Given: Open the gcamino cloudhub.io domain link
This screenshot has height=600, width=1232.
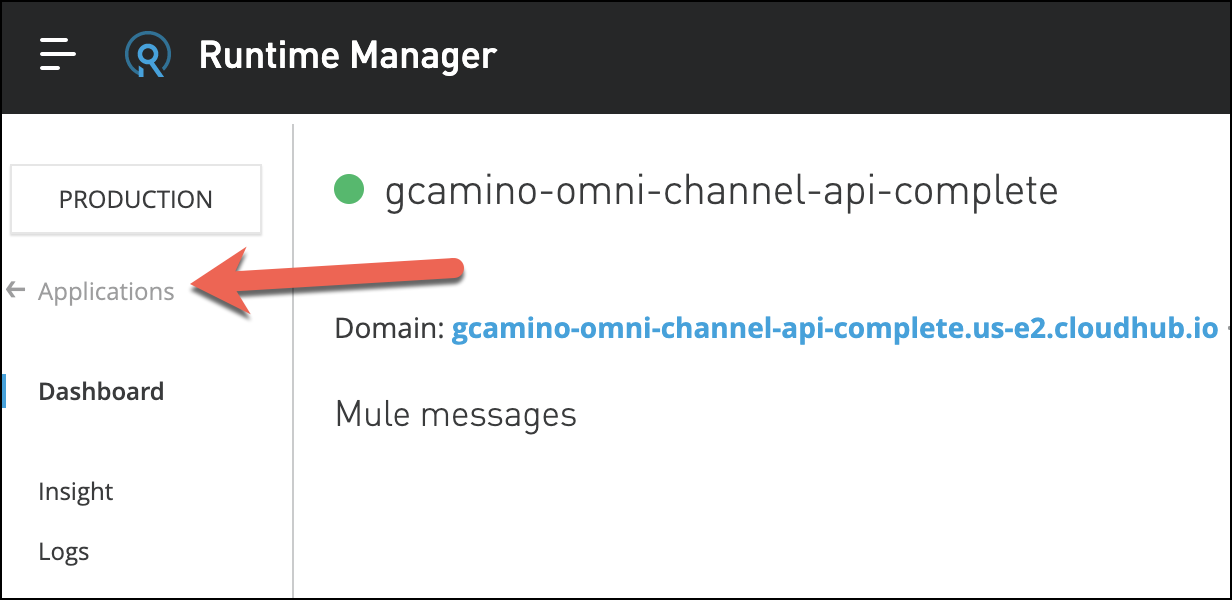Looking at the screenshot, I should (835, 329).
